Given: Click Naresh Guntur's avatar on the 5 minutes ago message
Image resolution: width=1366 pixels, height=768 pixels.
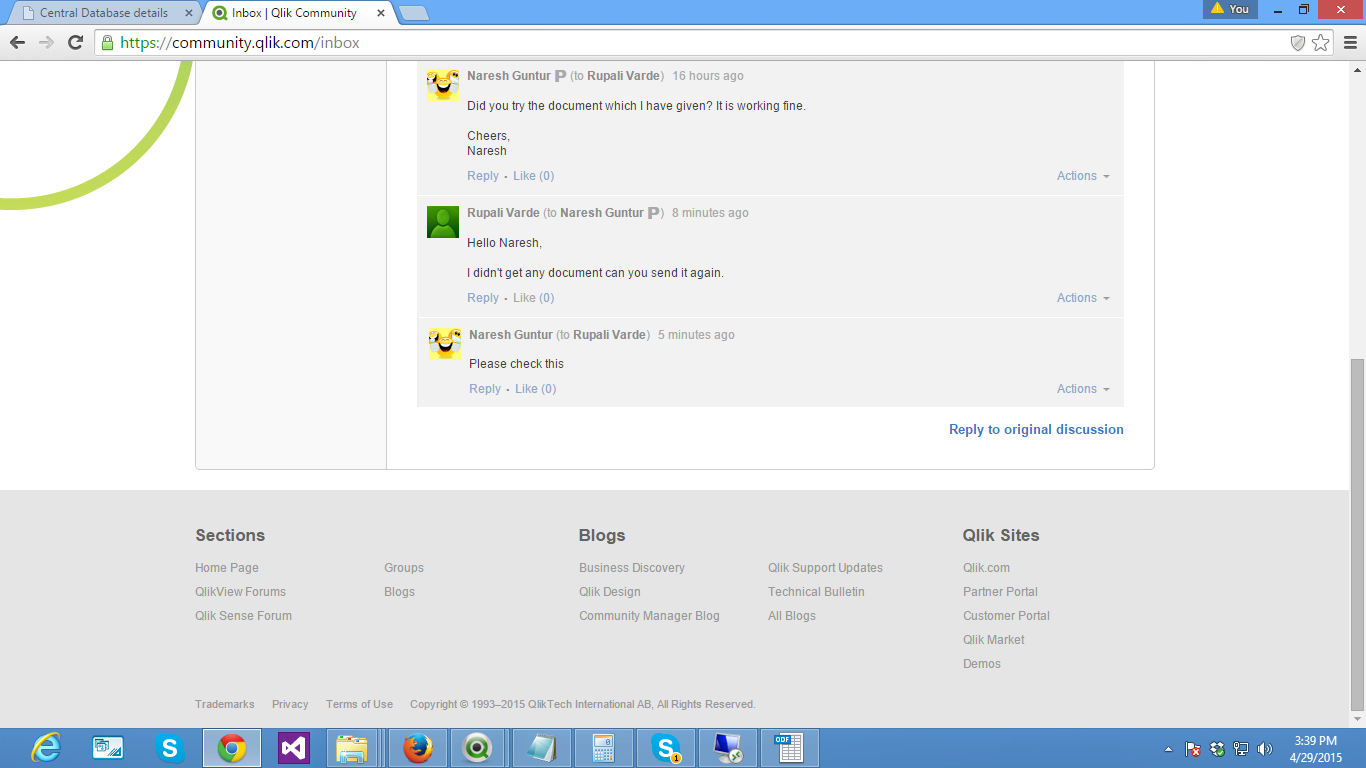Looking at the screenshot, I should tap(445, 343).
